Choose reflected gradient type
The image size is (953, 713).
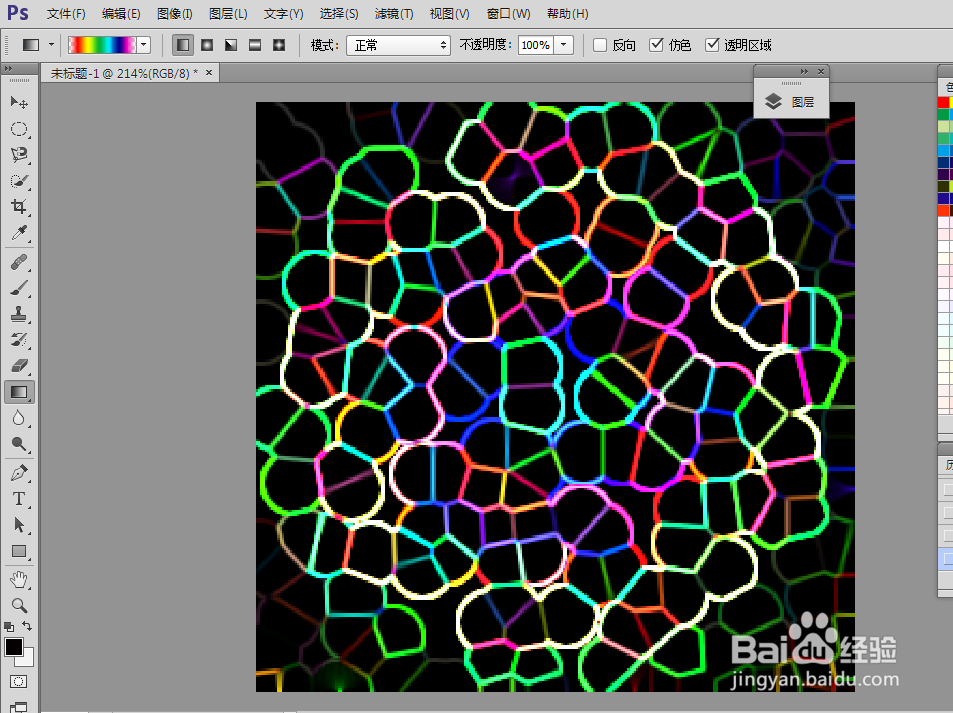click(x=255, y=45)
